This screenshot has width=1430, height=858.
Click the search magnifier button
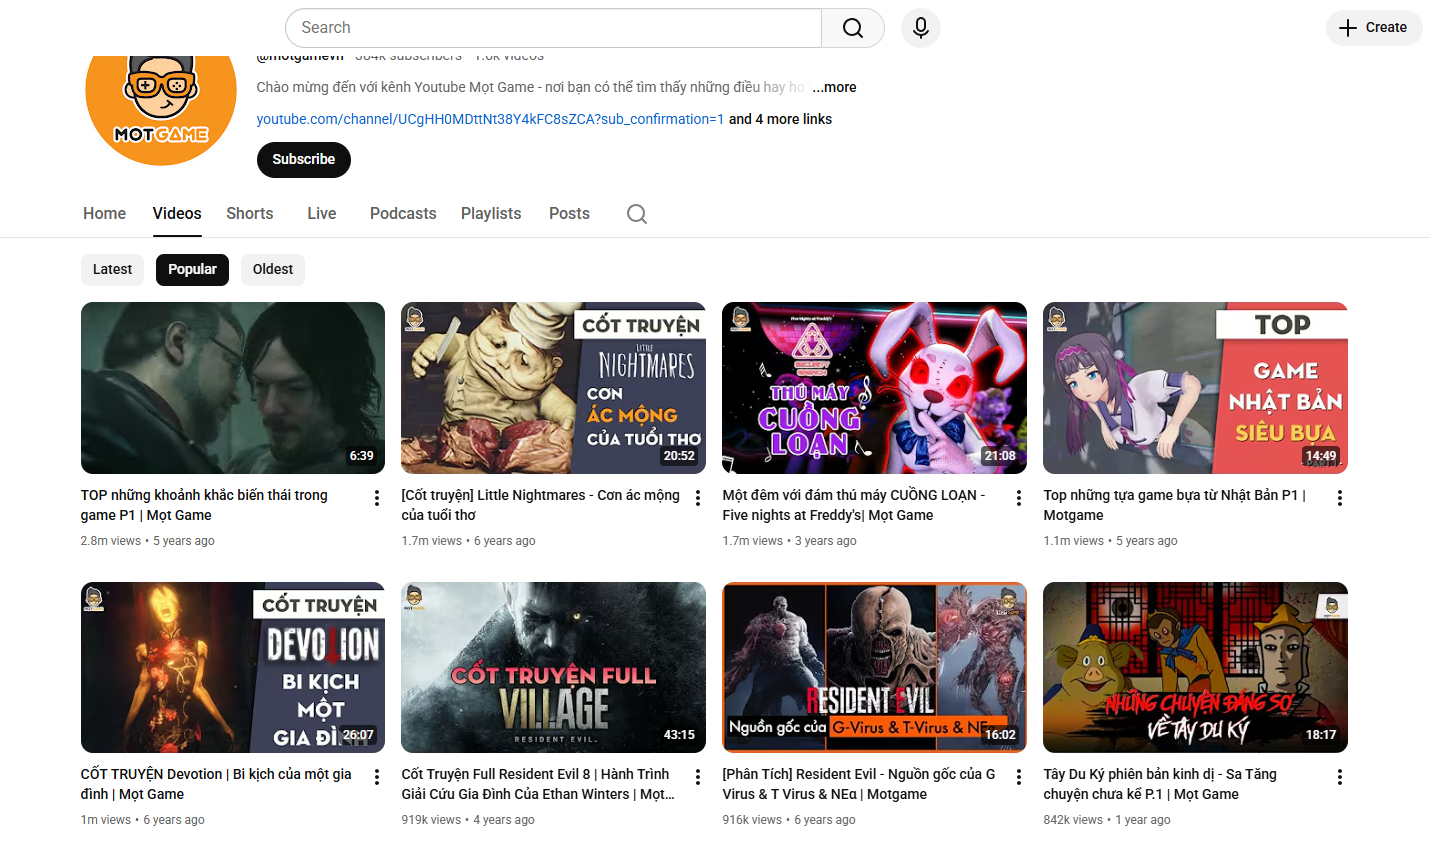point(852,28)
